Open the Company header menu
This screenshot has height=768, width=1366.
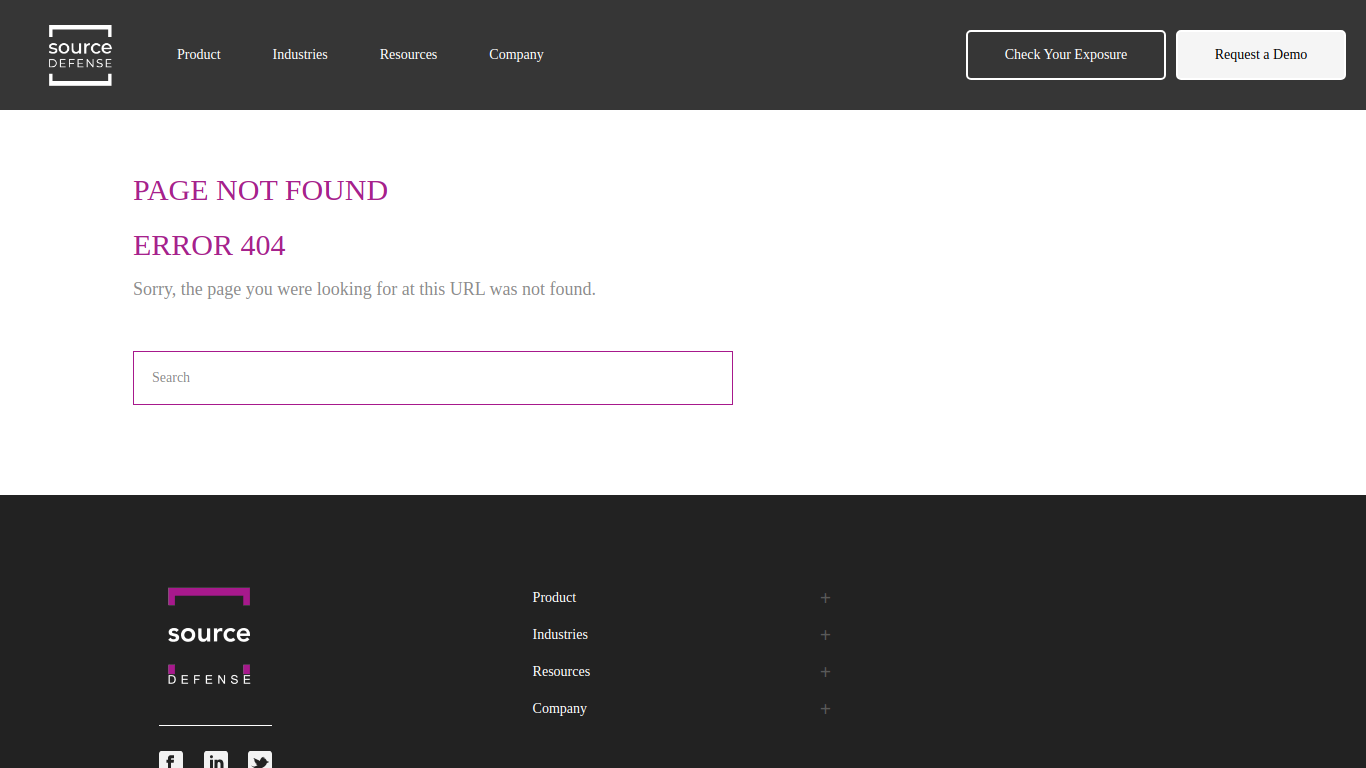click(516, 55)
